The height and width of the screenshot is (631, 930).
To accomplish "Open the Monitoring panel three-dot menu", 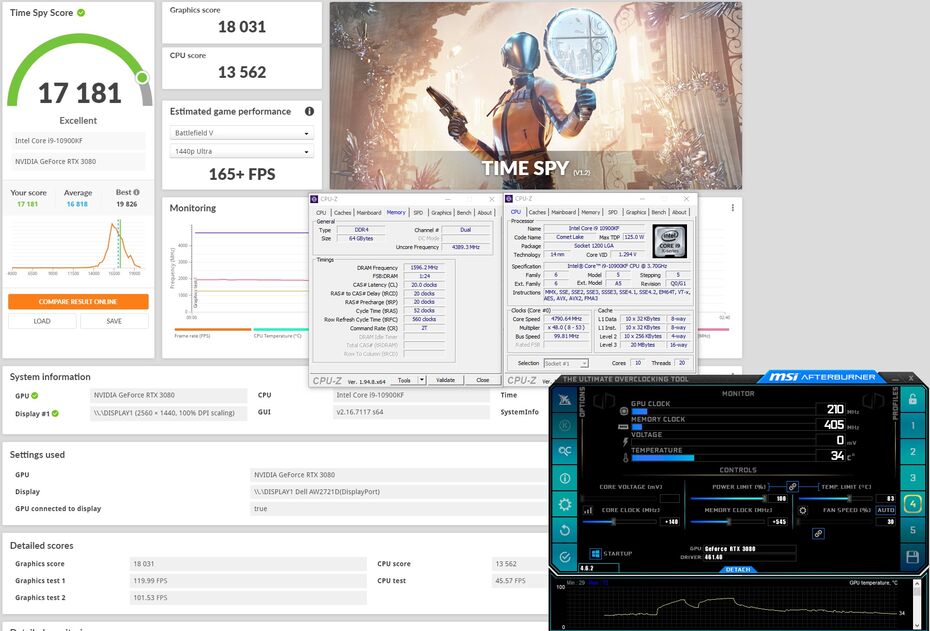I will [x=732, y=208].
